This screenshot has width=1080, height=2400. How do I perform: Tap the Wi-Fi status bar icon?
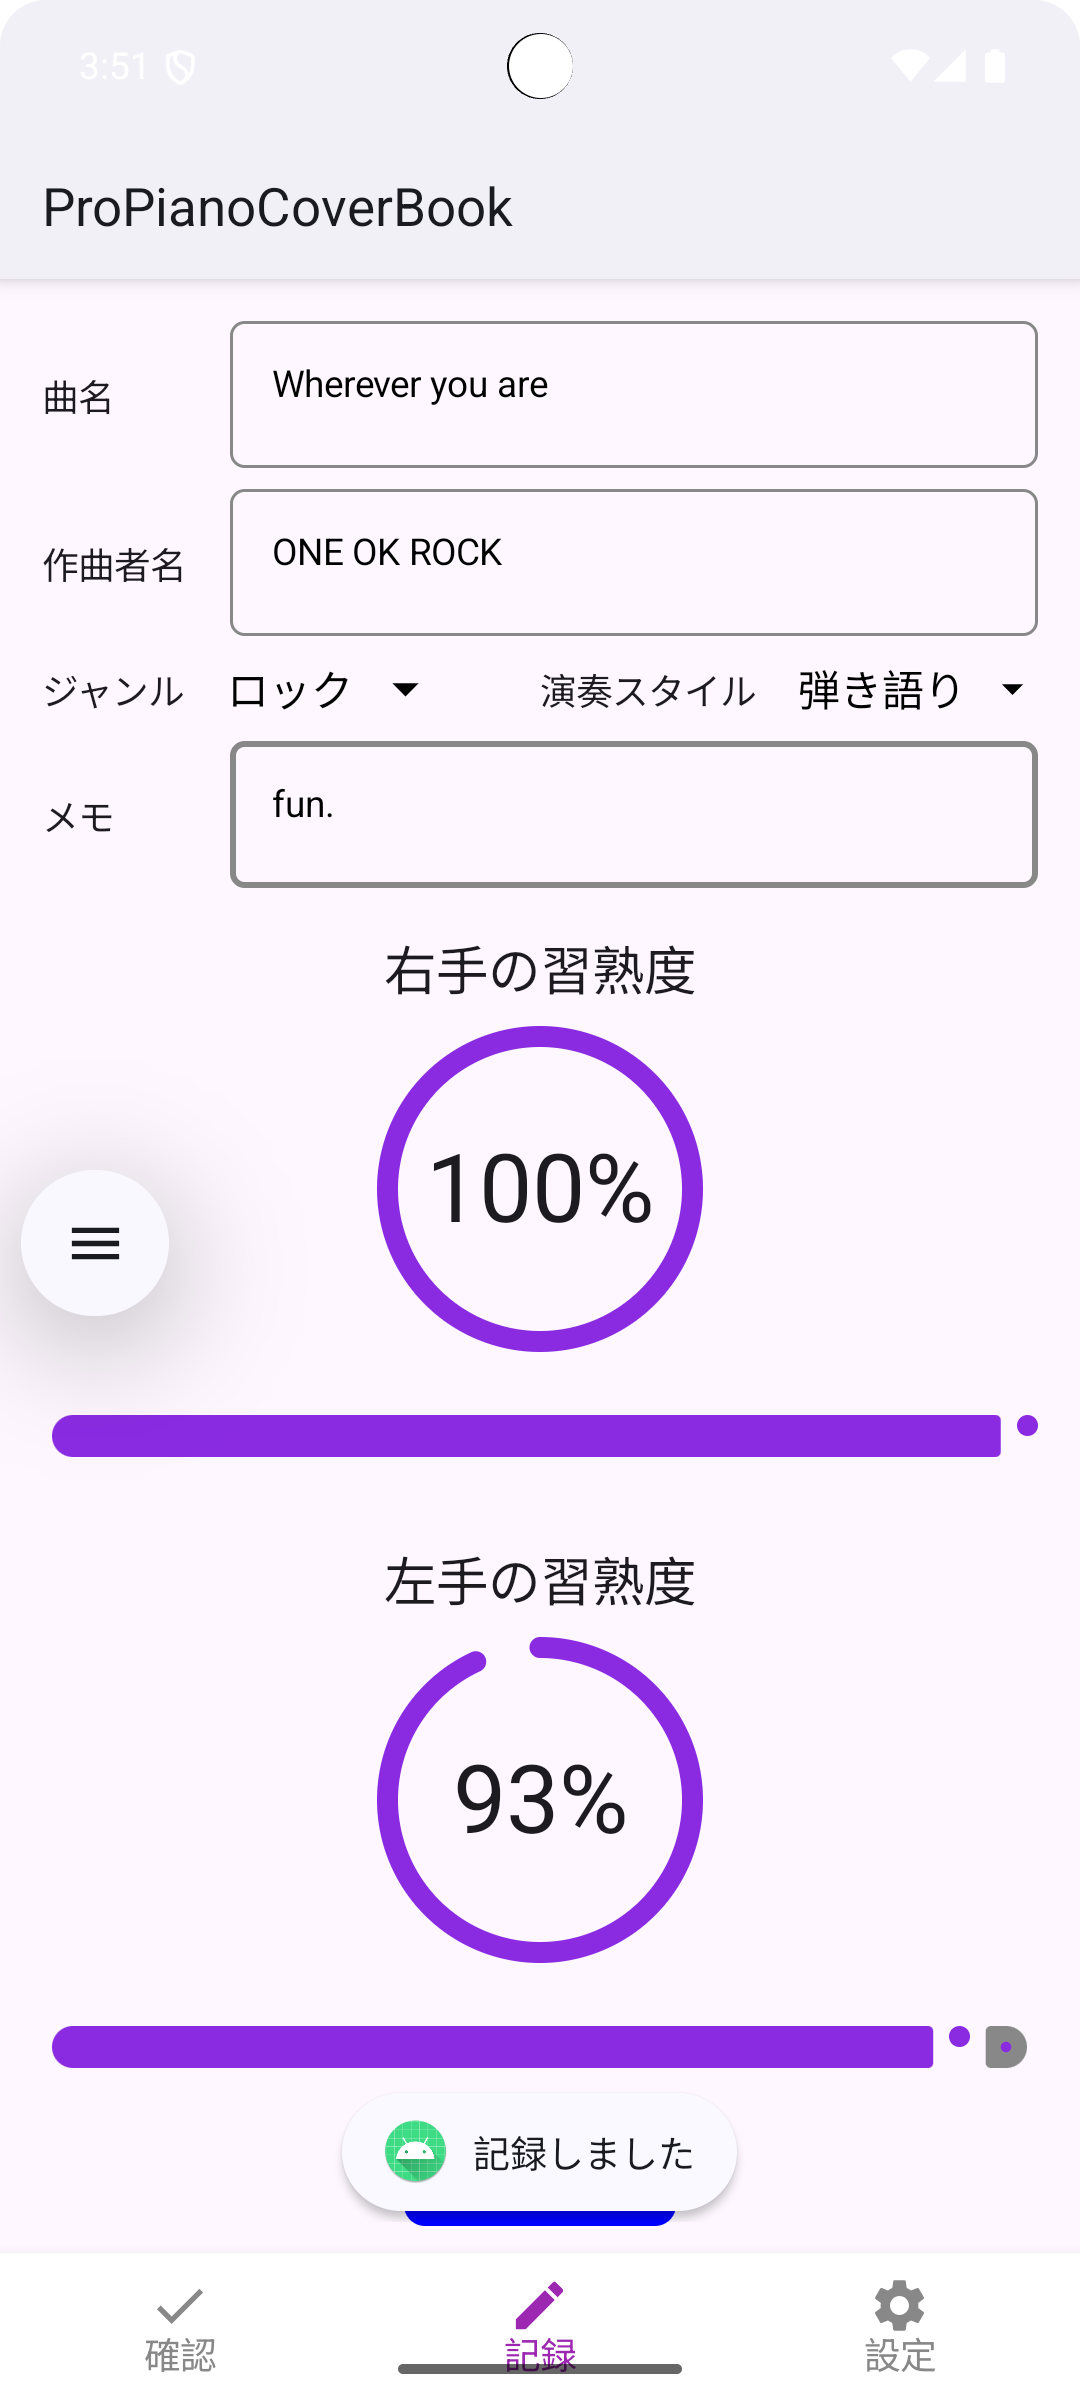tap(910, 66)
